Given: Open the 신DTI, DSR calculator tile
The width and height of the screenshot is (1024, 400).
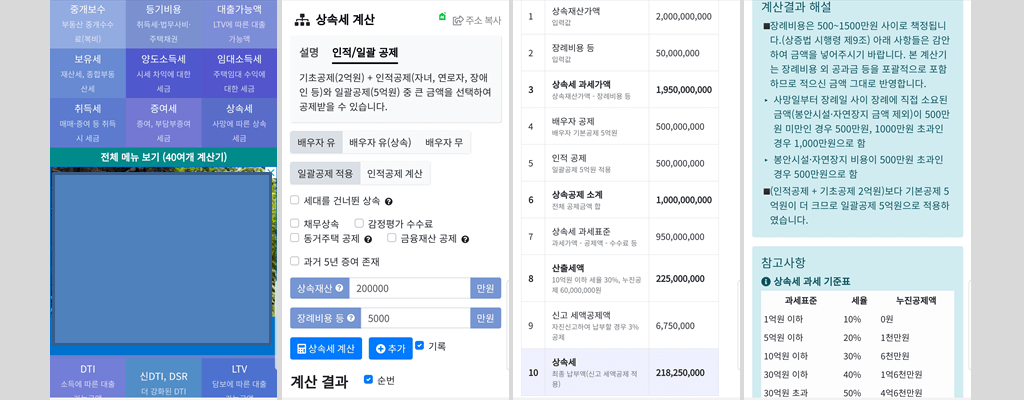Looking at the screenshot, I should pyautogui.click(x=163, y=377).
